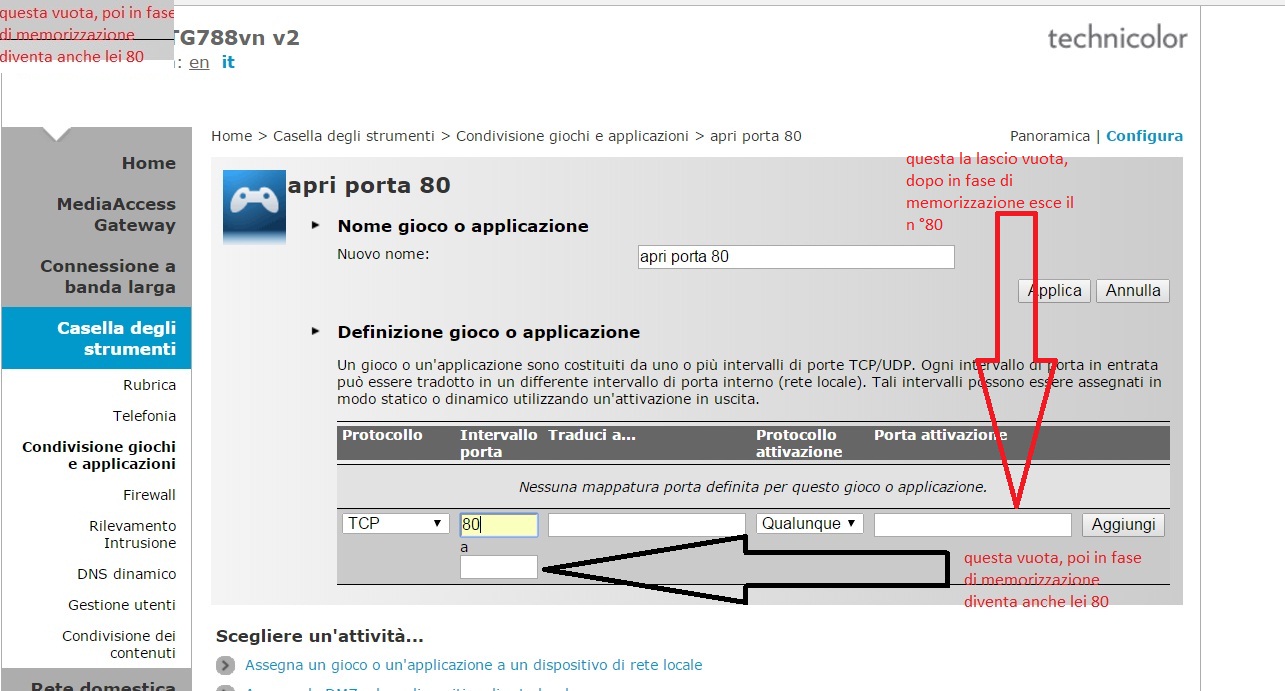Click the Aggiungi button

[x=1123, y=525]
